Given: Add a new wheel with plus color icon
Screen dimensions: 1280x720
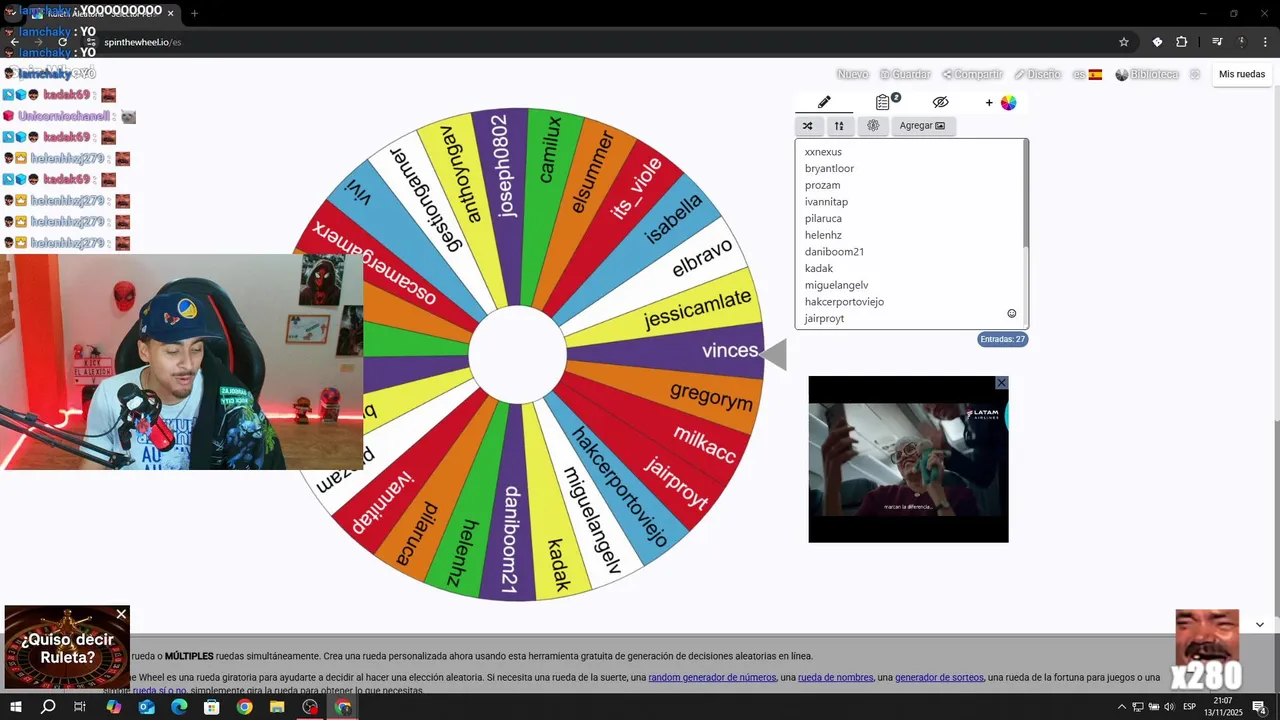Looking at the screenshot, I should click(1001, 102).
